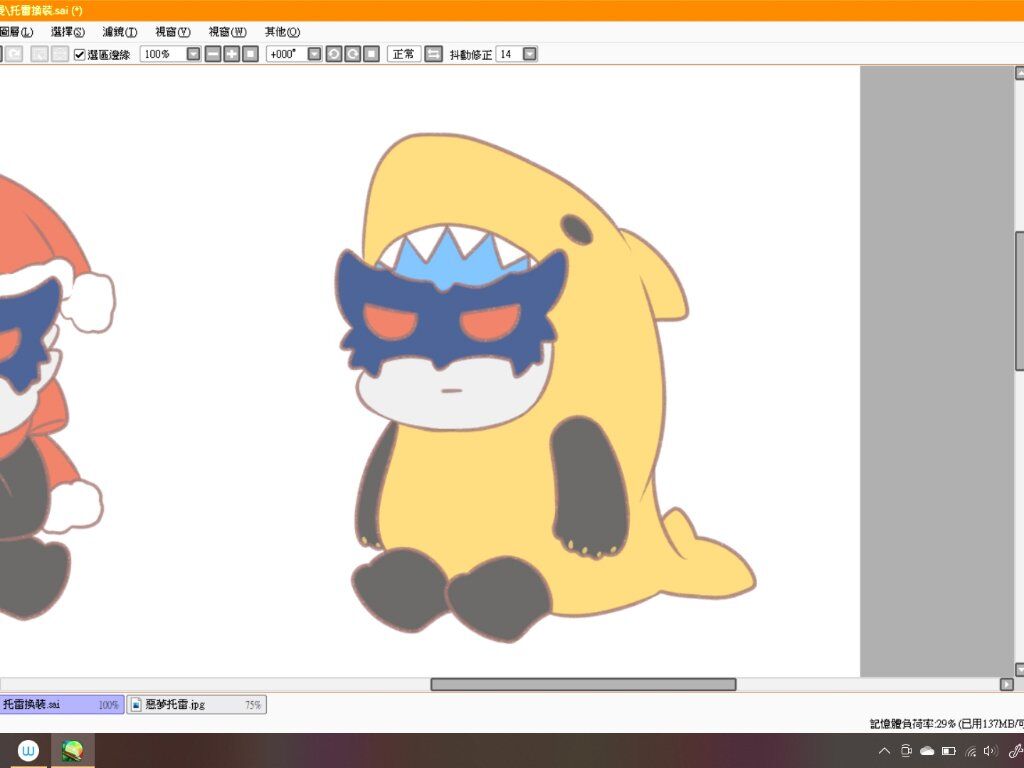1024x768 pixels.
Task: Click the horizontal scrollbar thumb
Action: 583,684
